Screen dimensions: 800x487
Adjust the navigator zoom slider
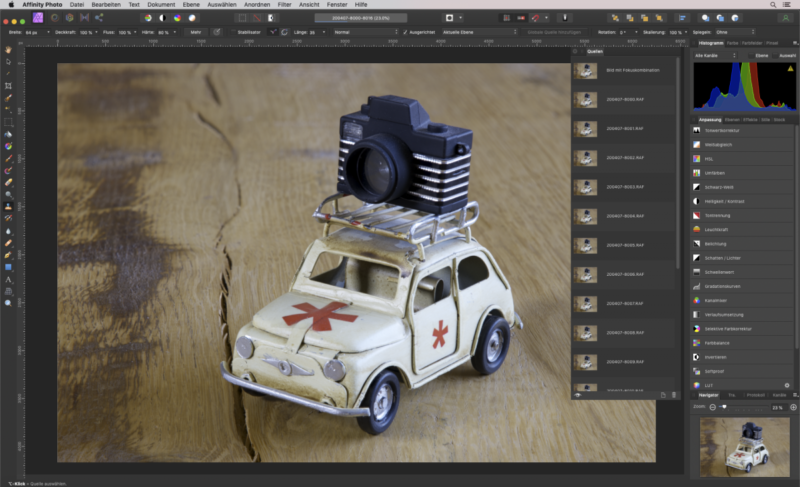coord(724,407)
